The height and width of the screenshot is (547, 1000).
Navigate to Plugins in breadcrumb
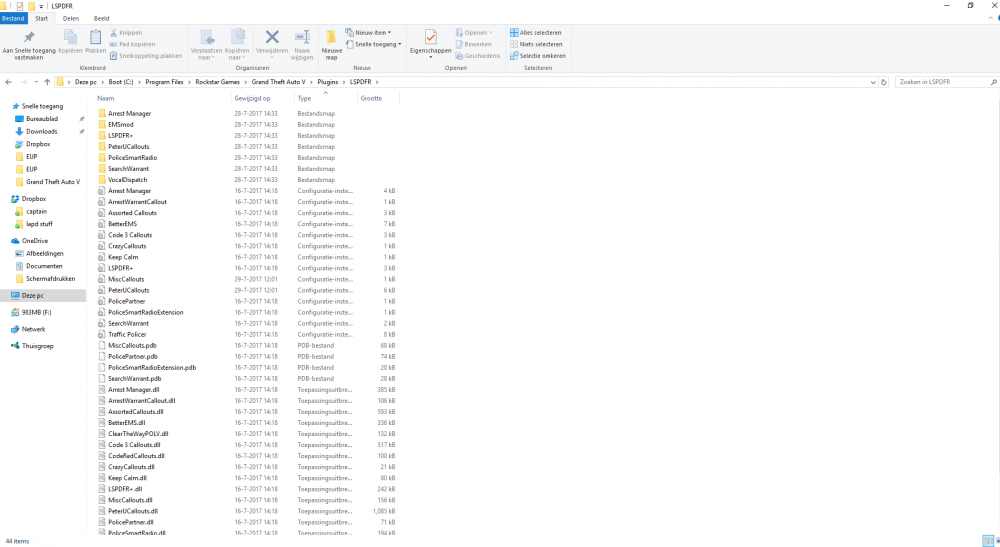tap(328, 82)
